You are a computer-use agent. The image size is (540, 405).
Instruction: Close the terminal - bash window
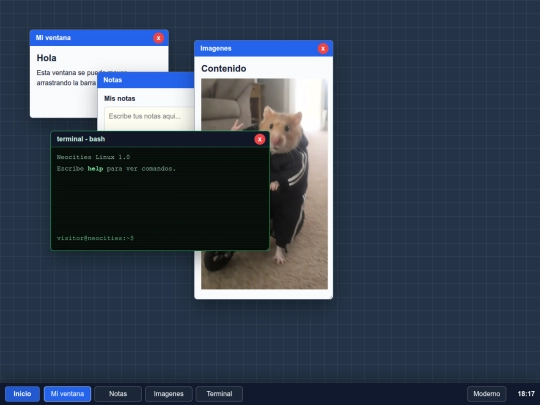pyautogui.click(x=260, y=139)
